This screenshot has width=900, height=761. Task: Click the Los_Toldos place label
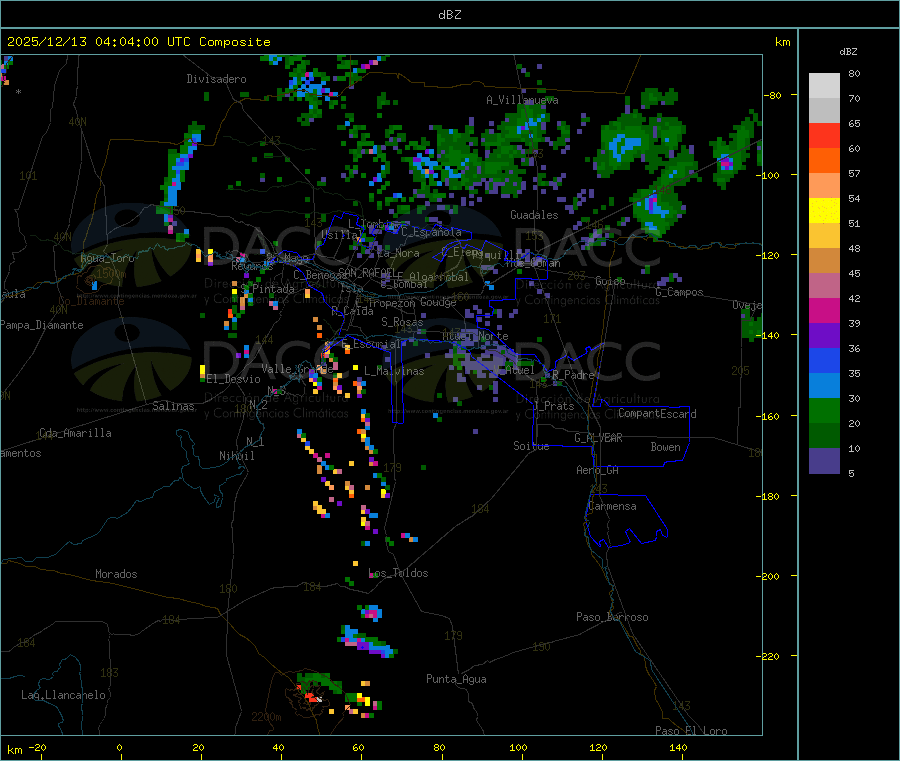pyautogui.click(x=398, y=573)
